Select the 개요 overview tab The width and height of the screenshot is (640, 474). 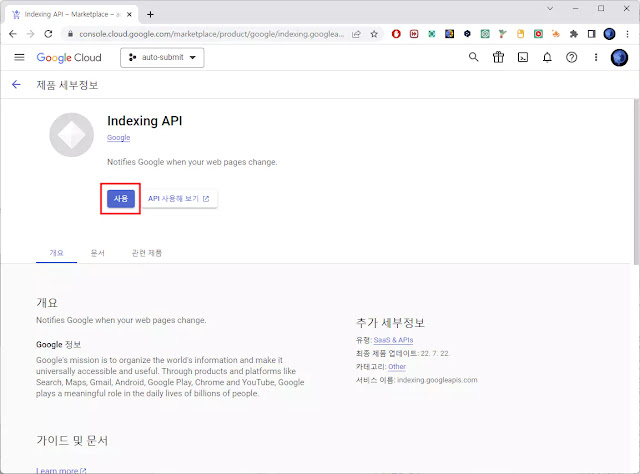pos(56,253)
